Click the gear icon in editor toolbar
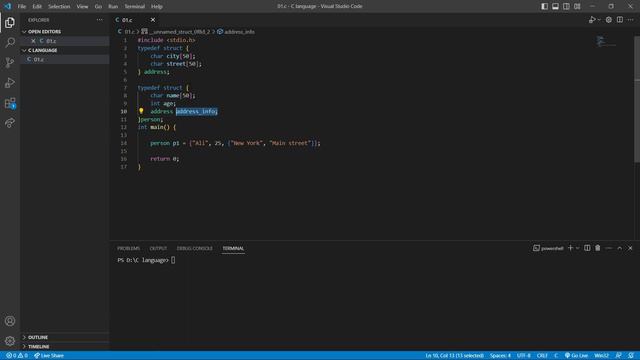Image resolution: width=640 pixels, height=360 pixels. pos(609,20)
